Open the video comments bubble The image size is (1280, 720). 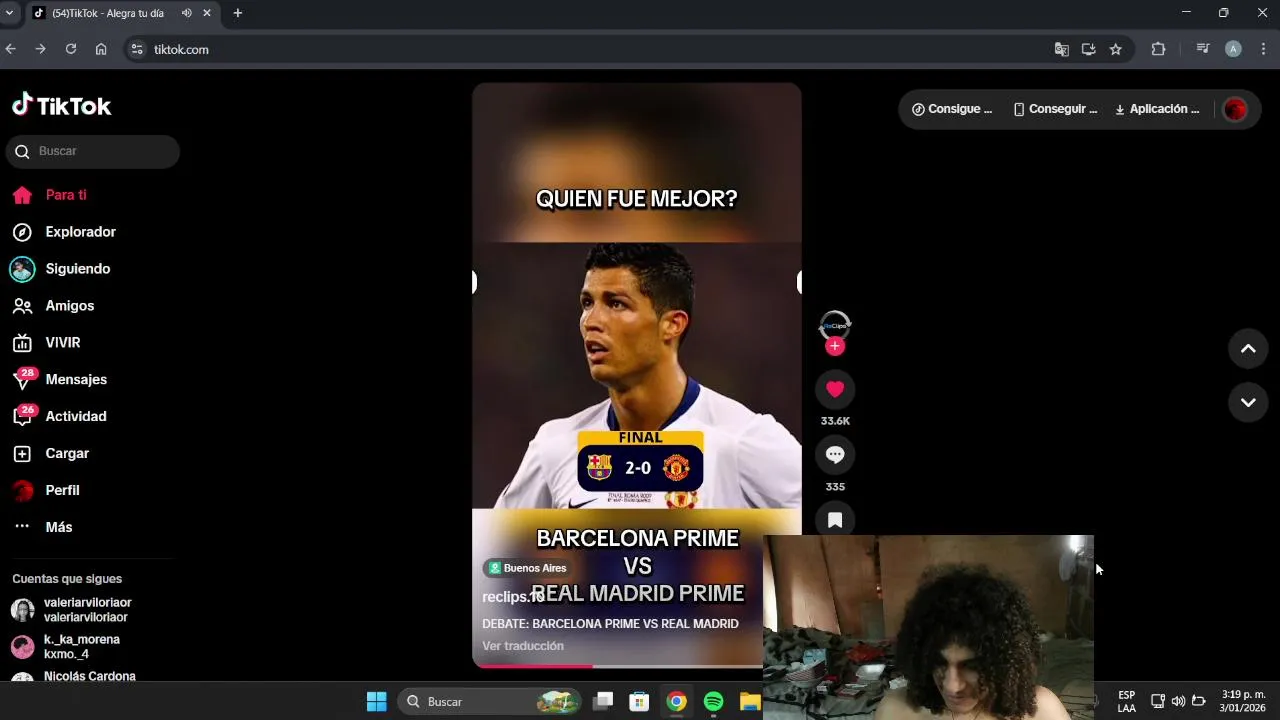pos(835,455)
